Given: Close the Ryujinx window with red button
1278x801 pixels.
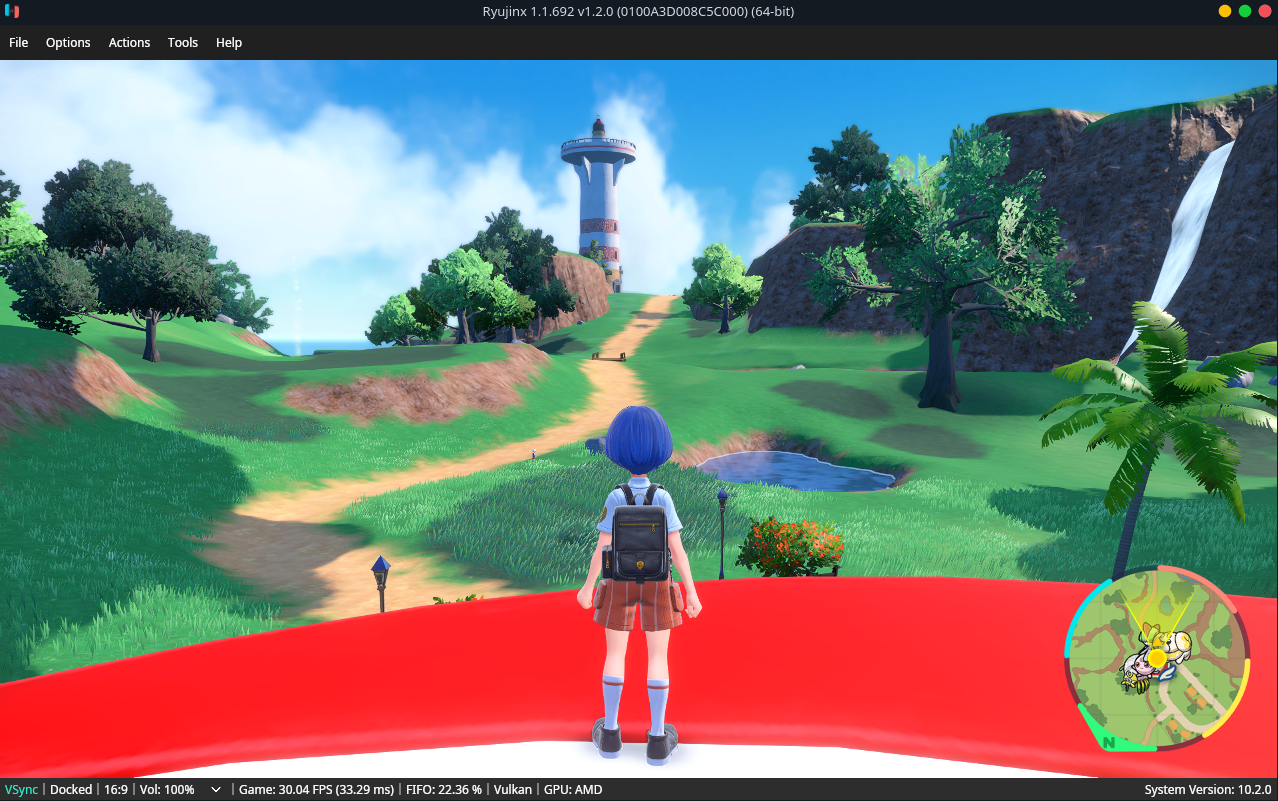Looking at the screenshot, I should [1265, 11].
